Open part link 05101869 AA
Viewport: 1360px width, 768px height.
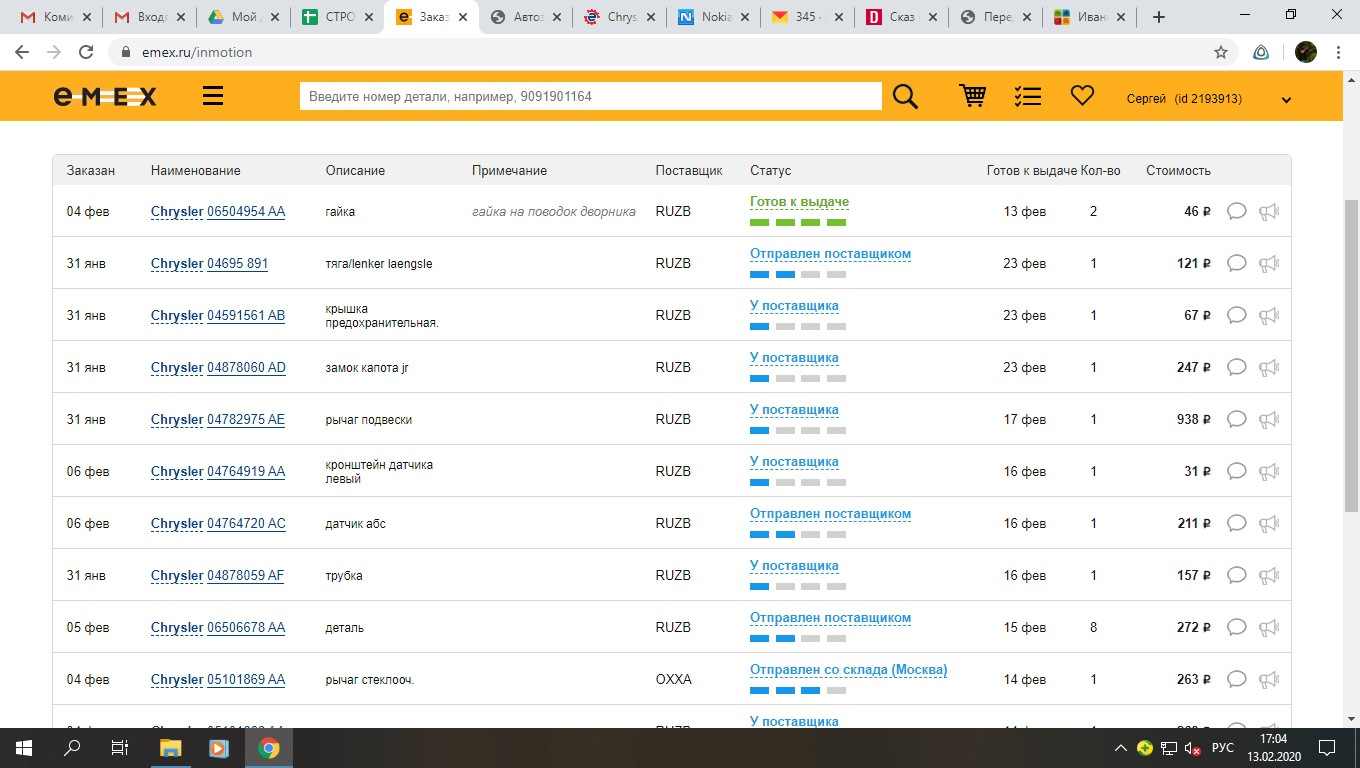246,679
